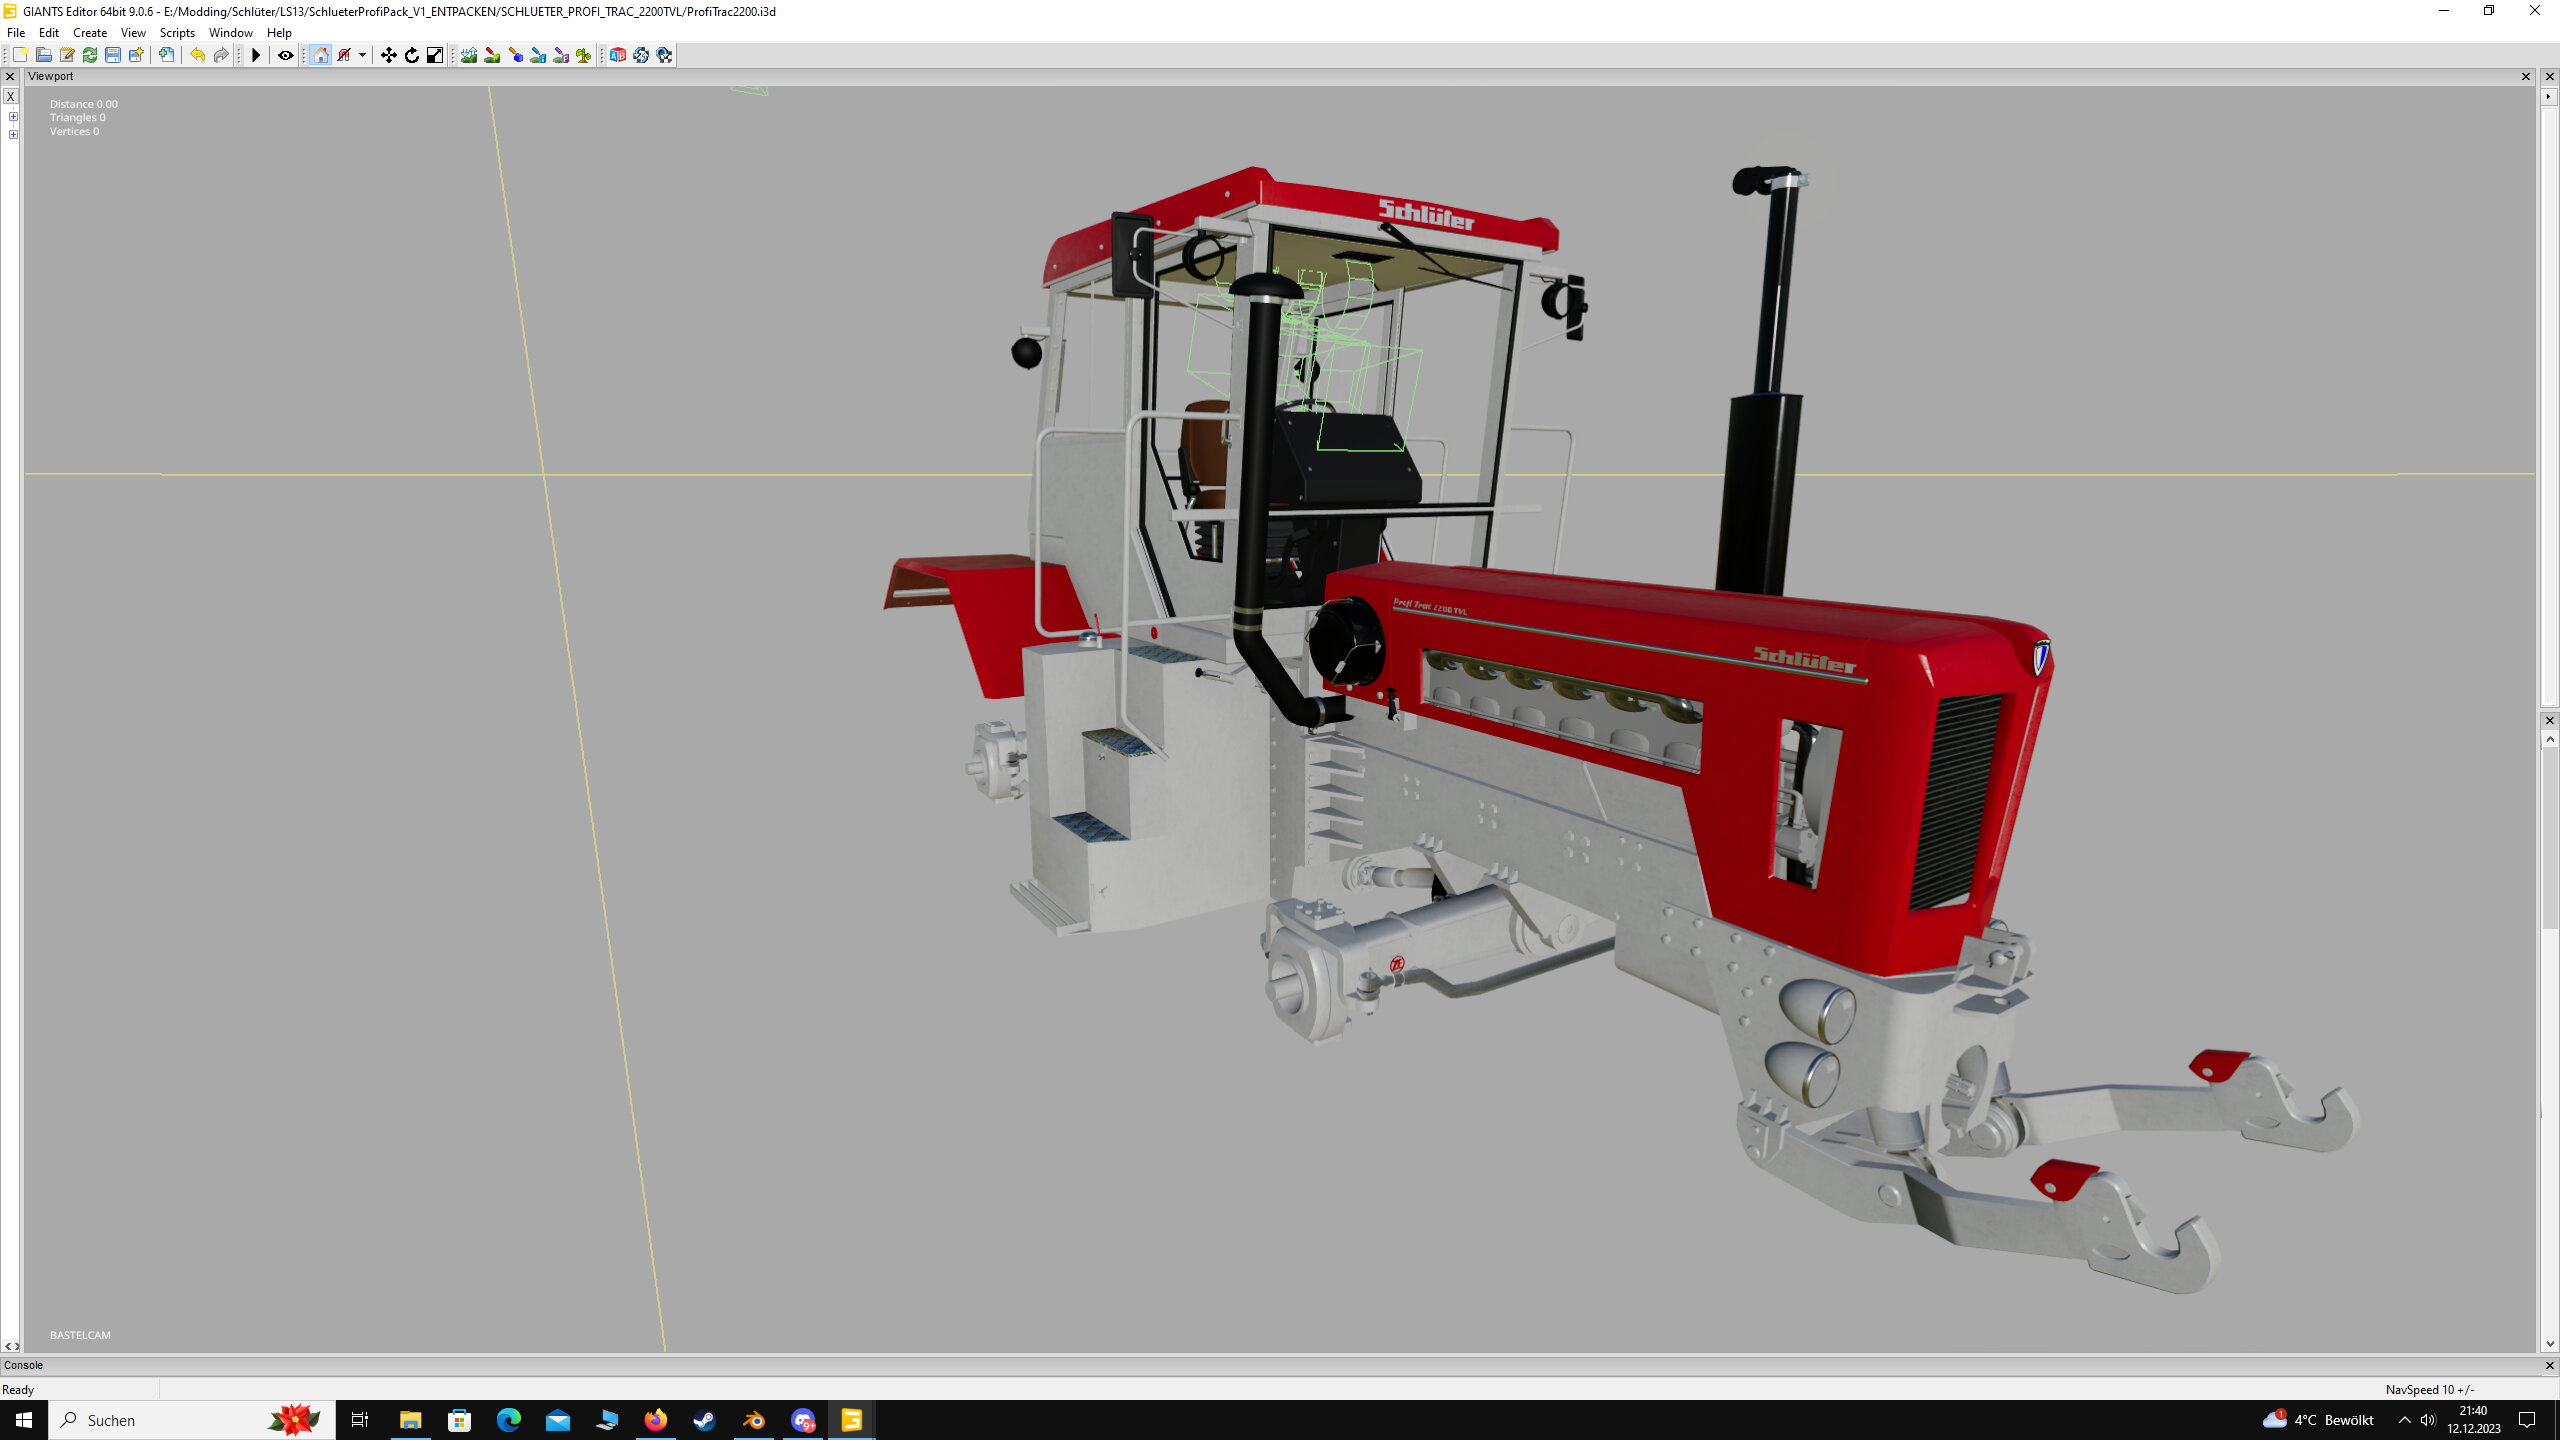
Task: Launch Firefox from the taskbar
Action: (x=655, y=1420)
